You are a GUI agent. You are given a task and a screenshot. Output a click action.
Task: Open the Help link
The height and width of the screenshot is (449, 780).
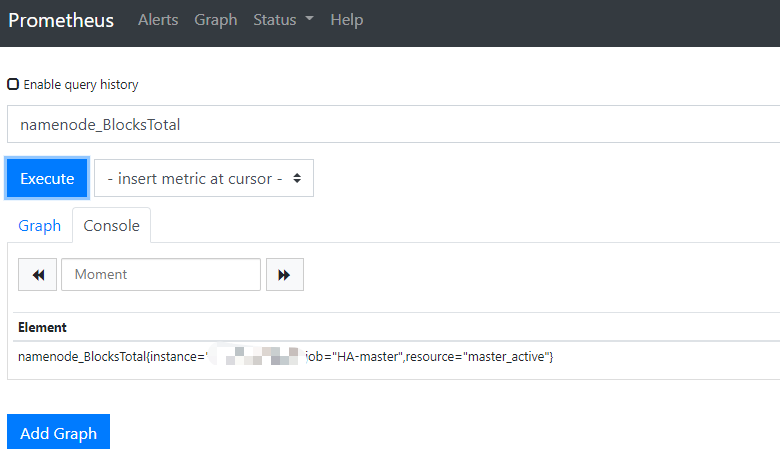tap(347, 20)
